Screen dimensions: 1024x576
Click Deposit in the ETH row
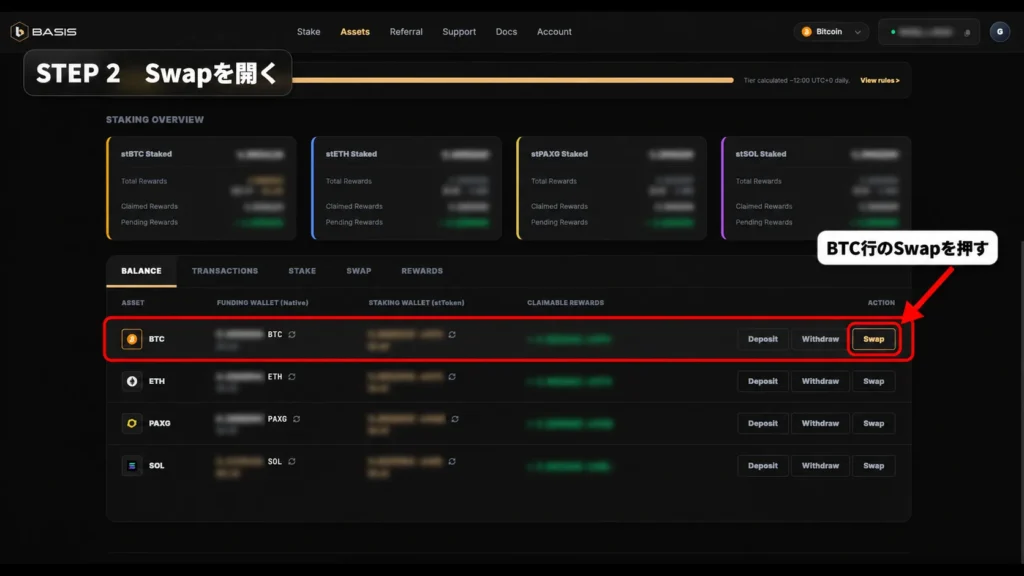[x=763, y=381]
